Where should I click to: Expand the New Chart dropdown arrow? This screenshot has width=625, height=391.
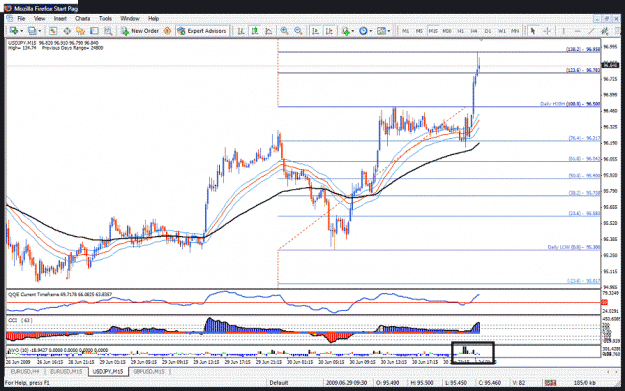(21, 31)
